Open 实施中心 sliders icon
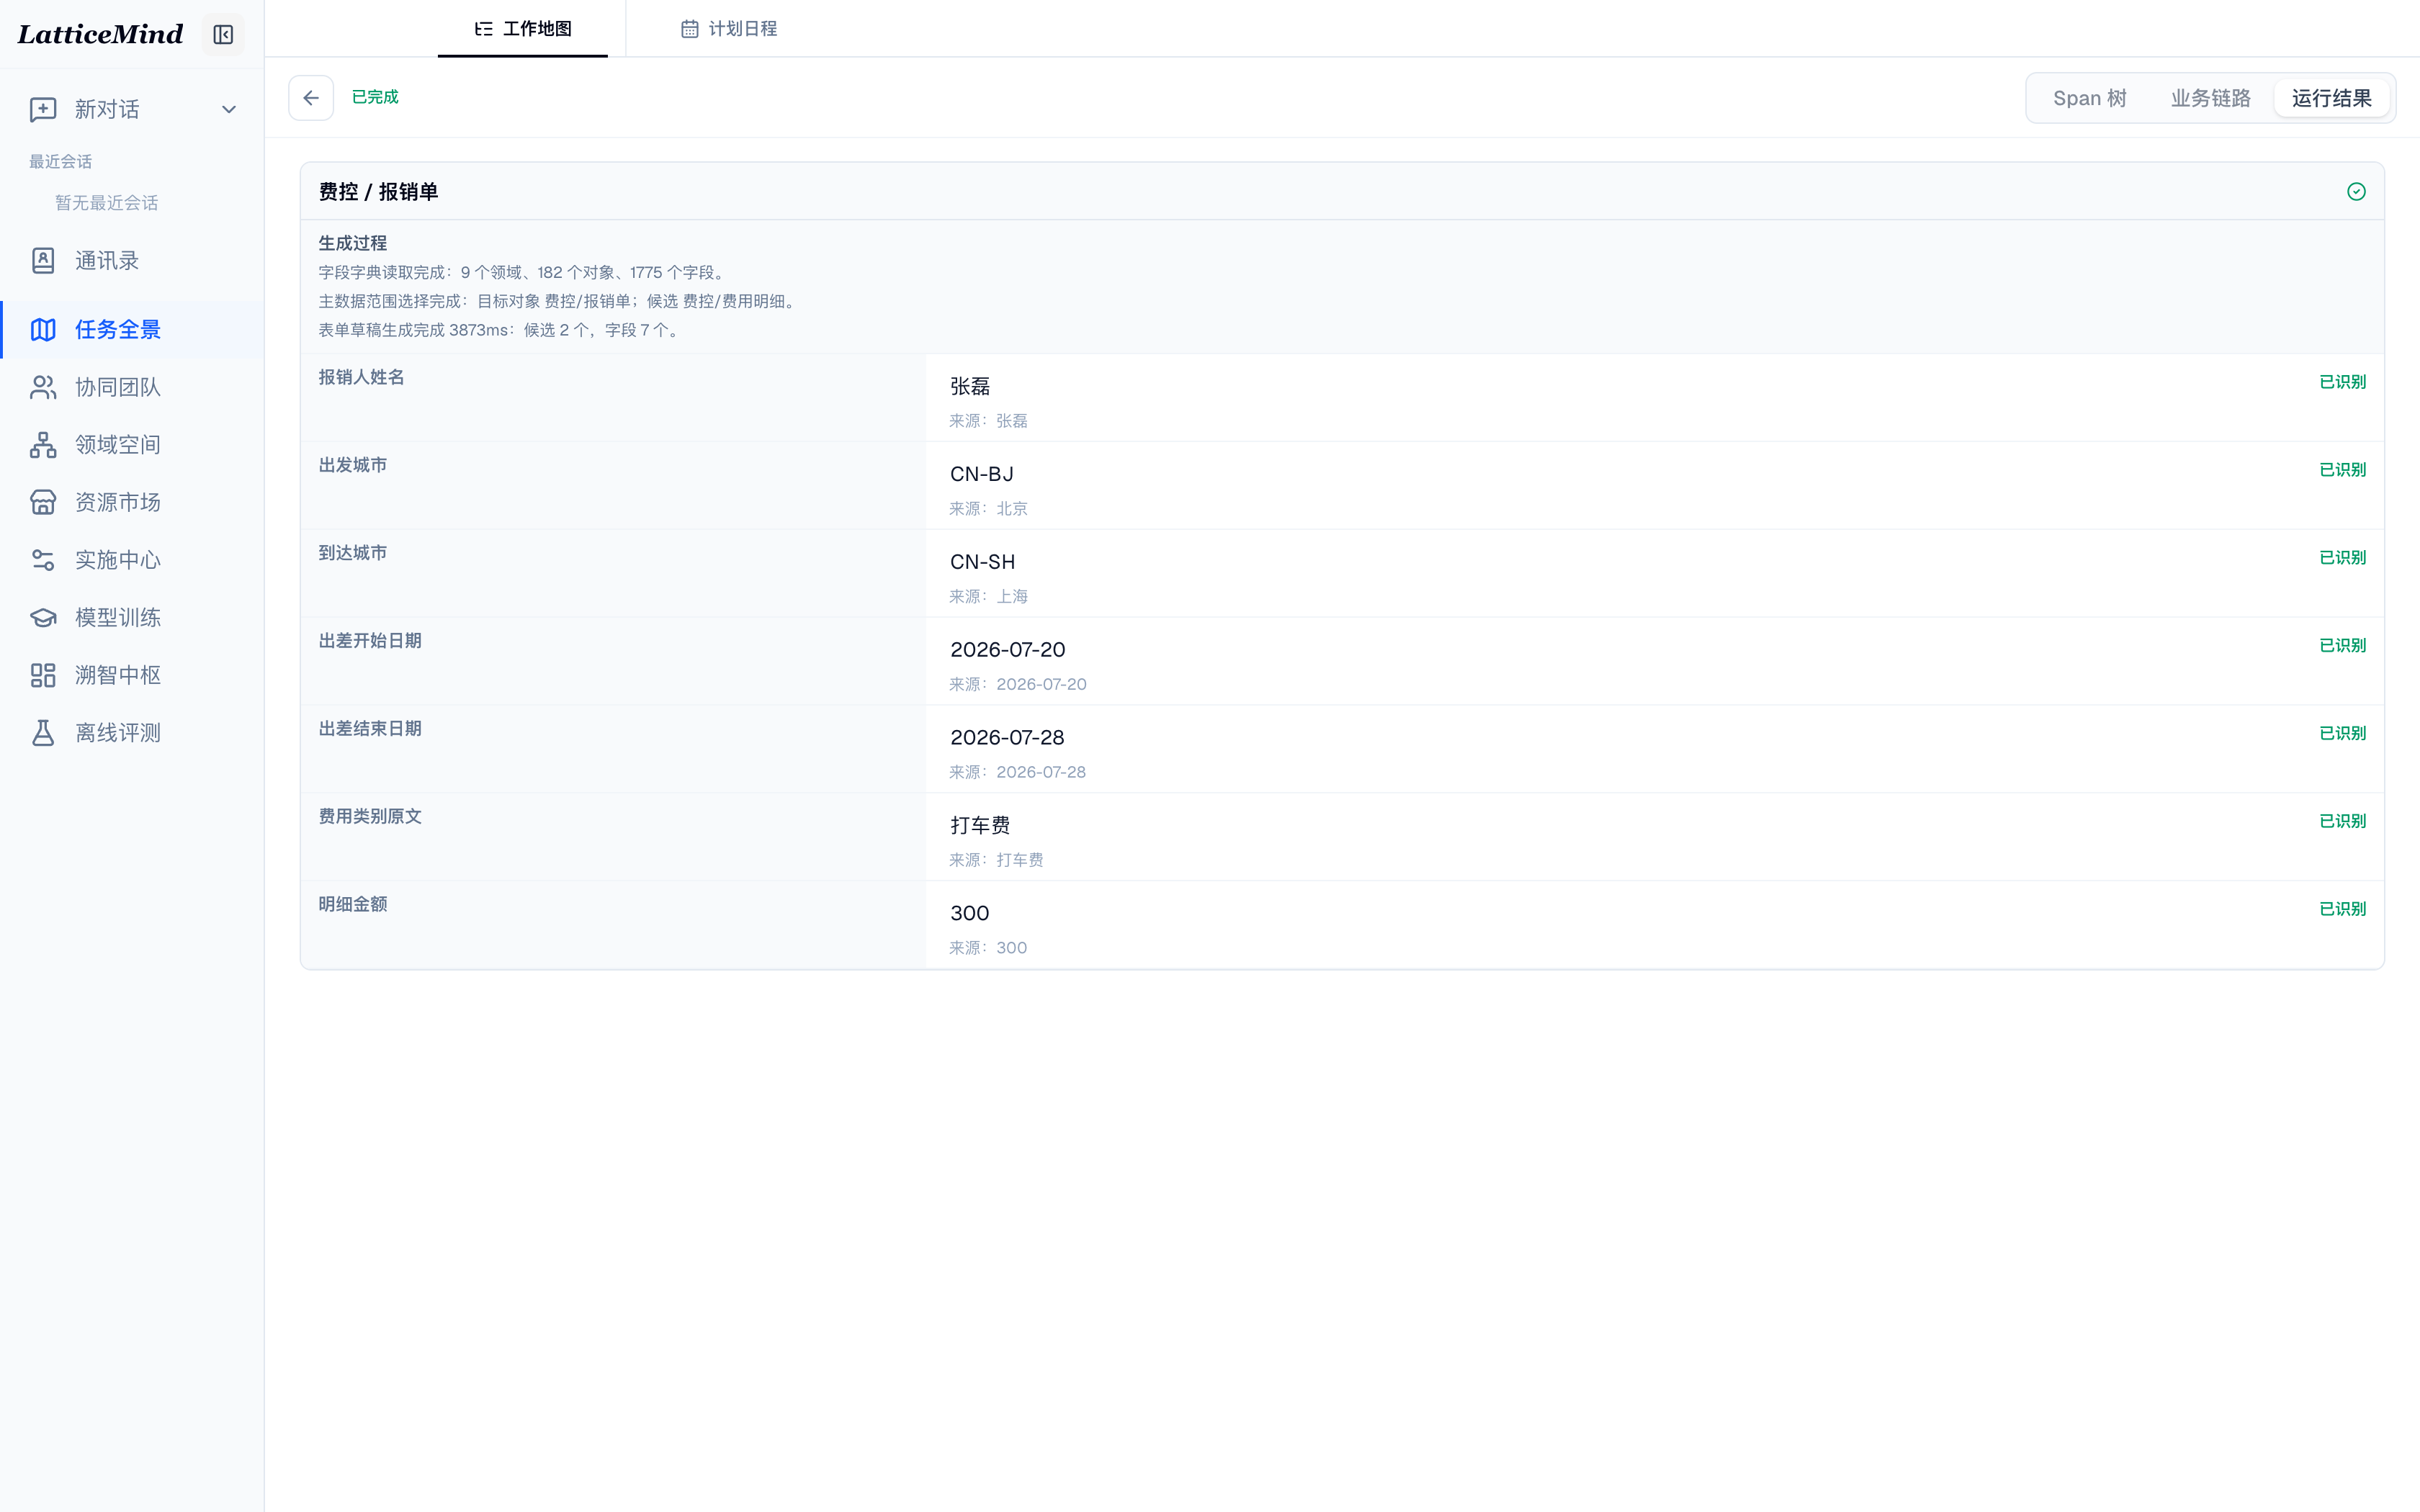Image resolution: width=2420 pixels, height=1512 pixels. tap(43, 560)
